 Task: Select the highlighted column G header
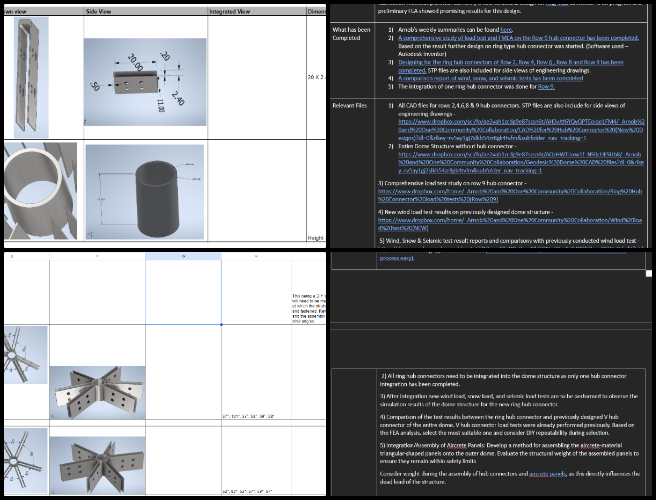click(x=183, y=256)
